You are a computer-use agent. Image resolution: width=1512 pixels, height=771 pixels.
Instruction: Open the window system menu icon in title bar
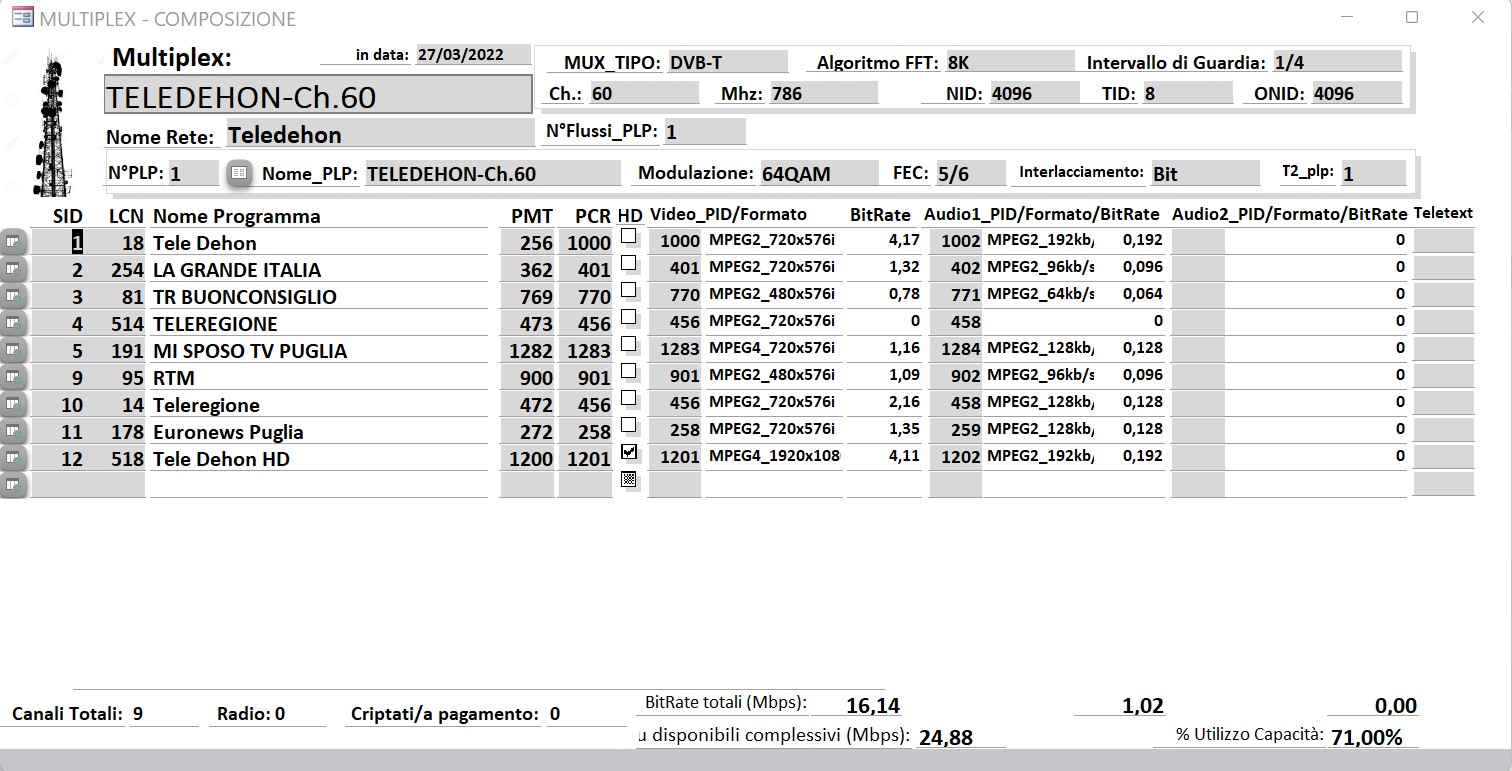[21, 17]
